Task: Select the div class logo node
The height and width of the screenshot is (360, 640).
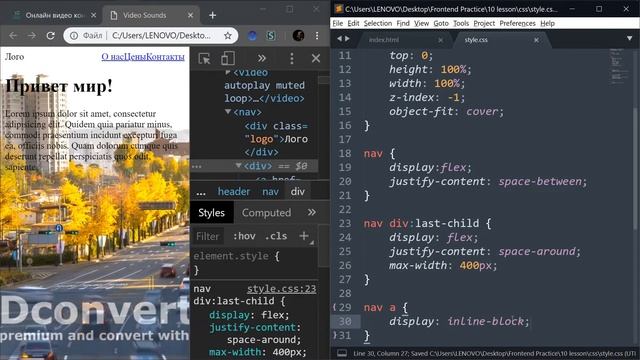Action: coord(276,139)
